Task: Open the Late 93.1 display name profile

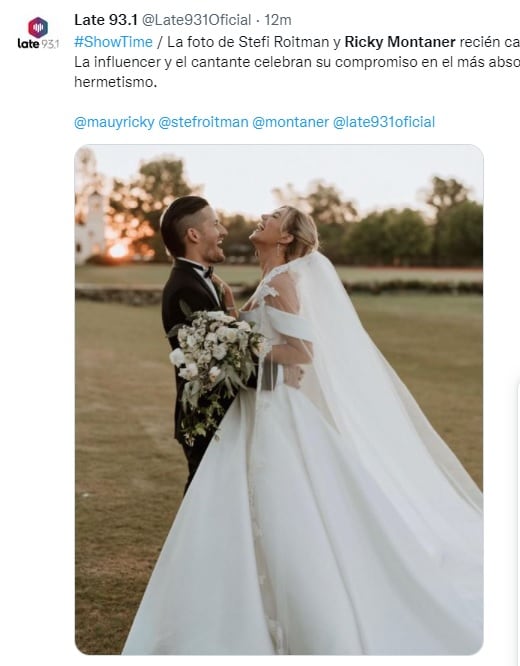Action: [x=106, y=20]
